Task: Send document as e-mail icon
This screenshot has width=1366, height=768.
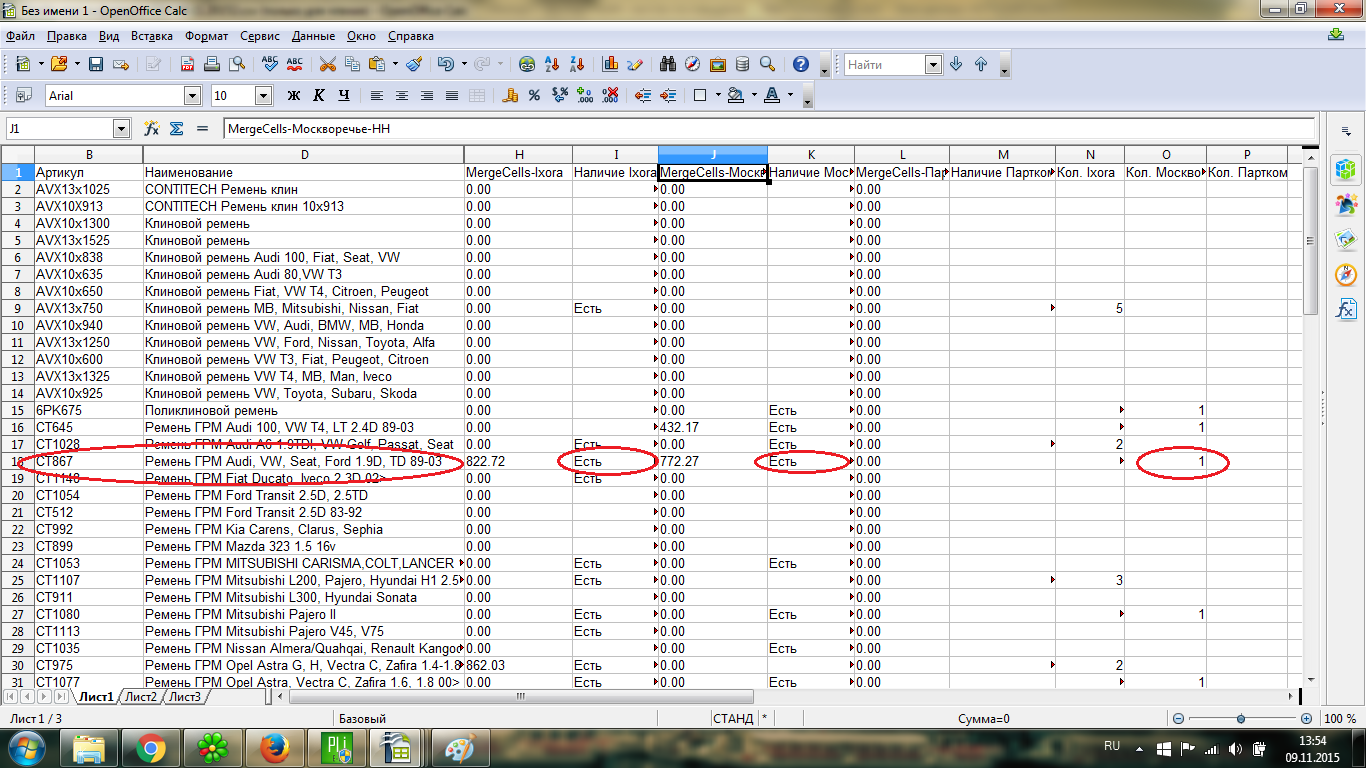Action: click(121, 64)
